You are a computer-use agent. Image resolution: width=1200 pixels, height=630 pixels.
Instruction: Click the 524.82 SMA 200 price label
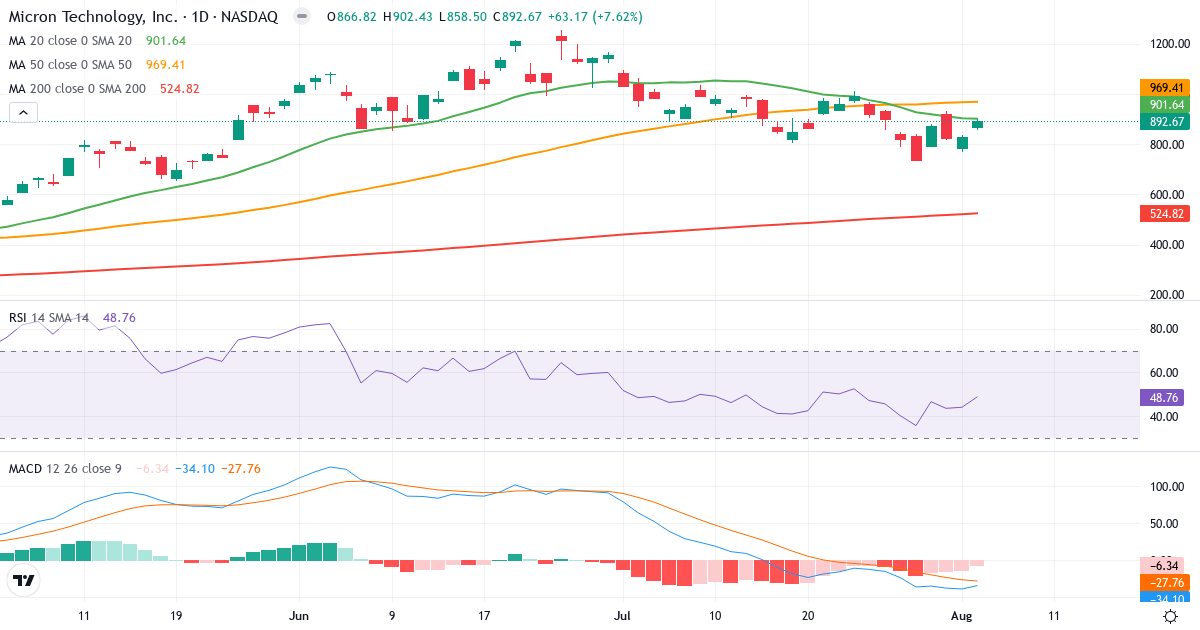1163,213
